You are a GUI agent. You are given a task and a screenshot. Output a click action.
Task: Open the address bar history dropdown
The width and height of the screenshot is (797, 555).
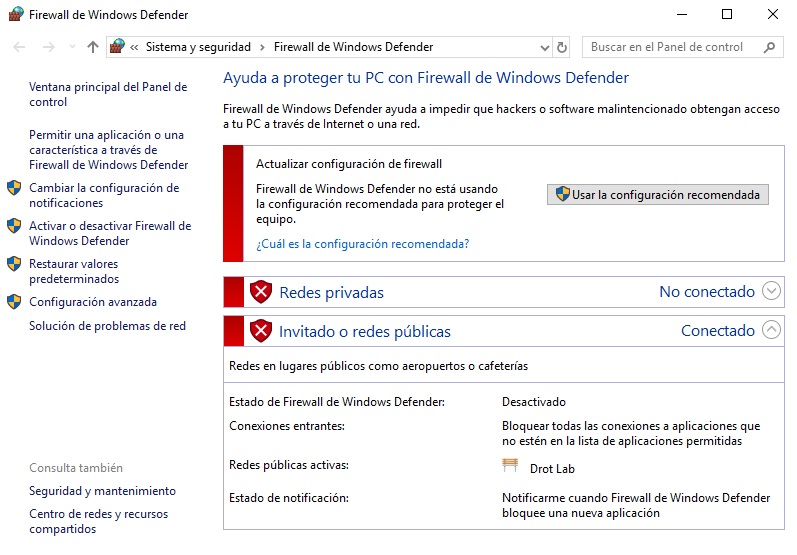[544, 48]
